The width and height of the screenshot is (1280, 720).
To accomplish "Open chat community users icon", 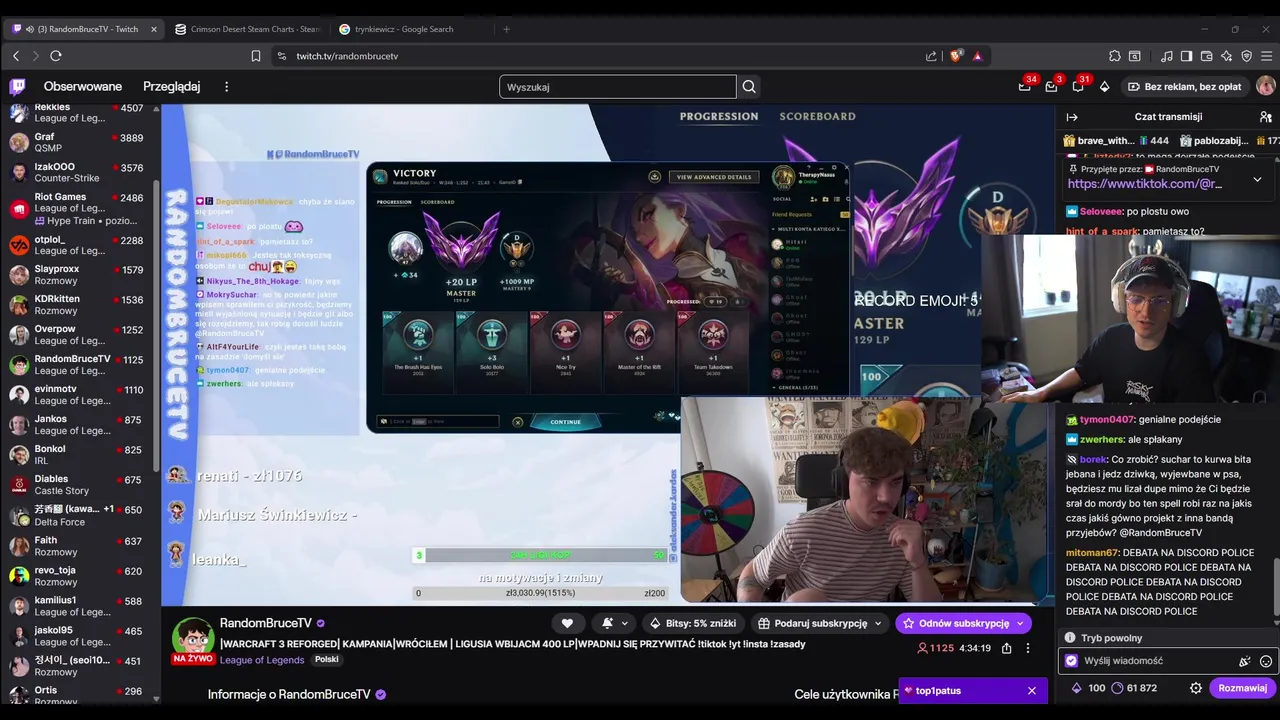I will click(x=1265, y=117).
